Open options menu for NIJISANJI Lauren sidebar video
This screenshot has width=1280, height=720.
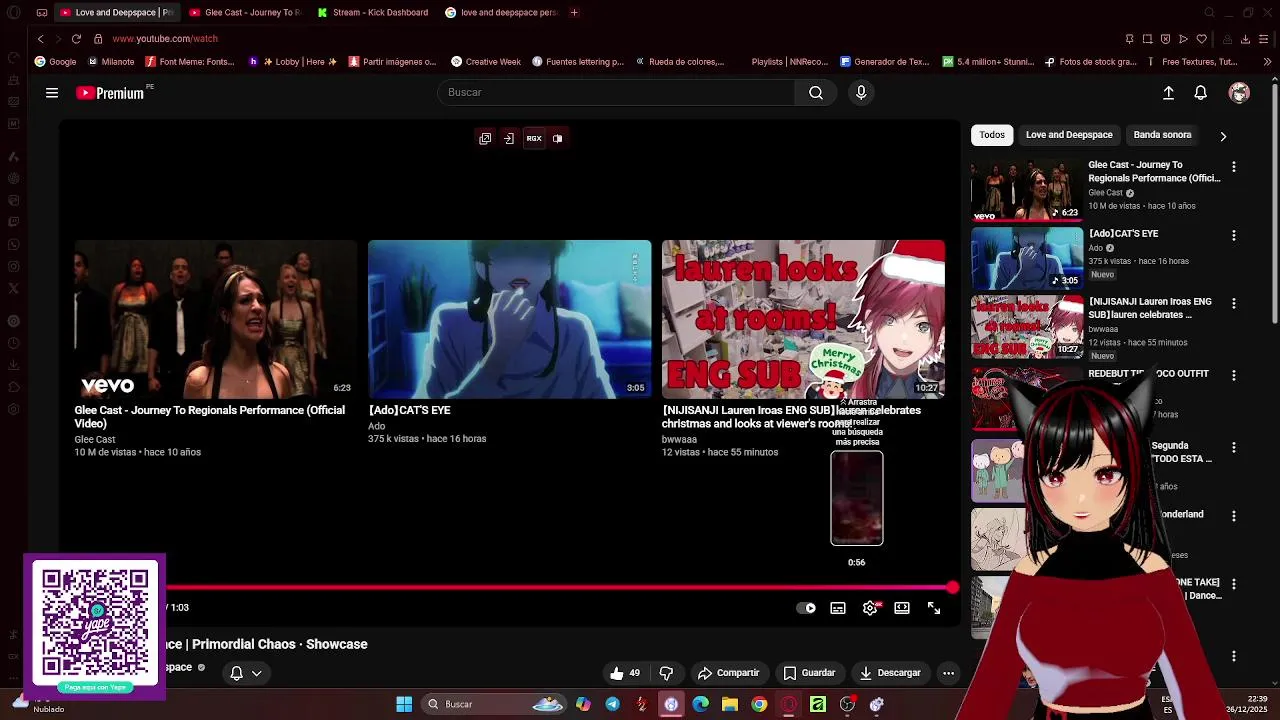1234,303
